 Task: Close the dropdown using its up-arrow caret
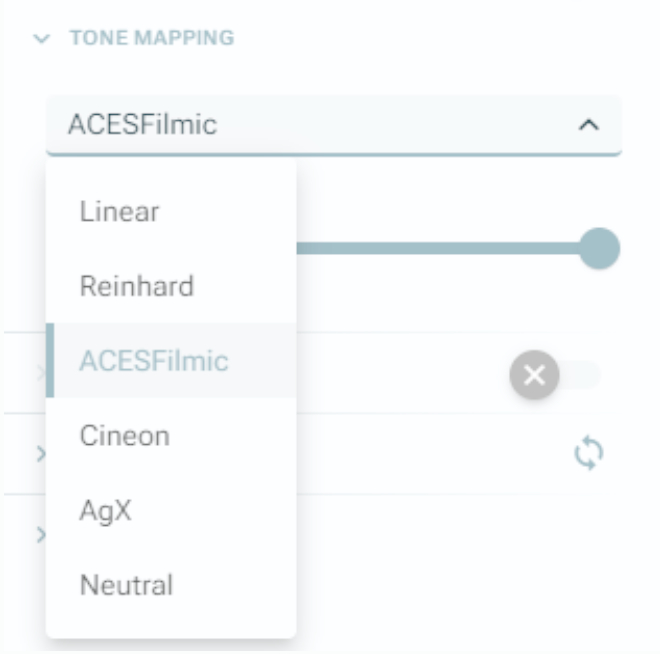pos(589,126)
